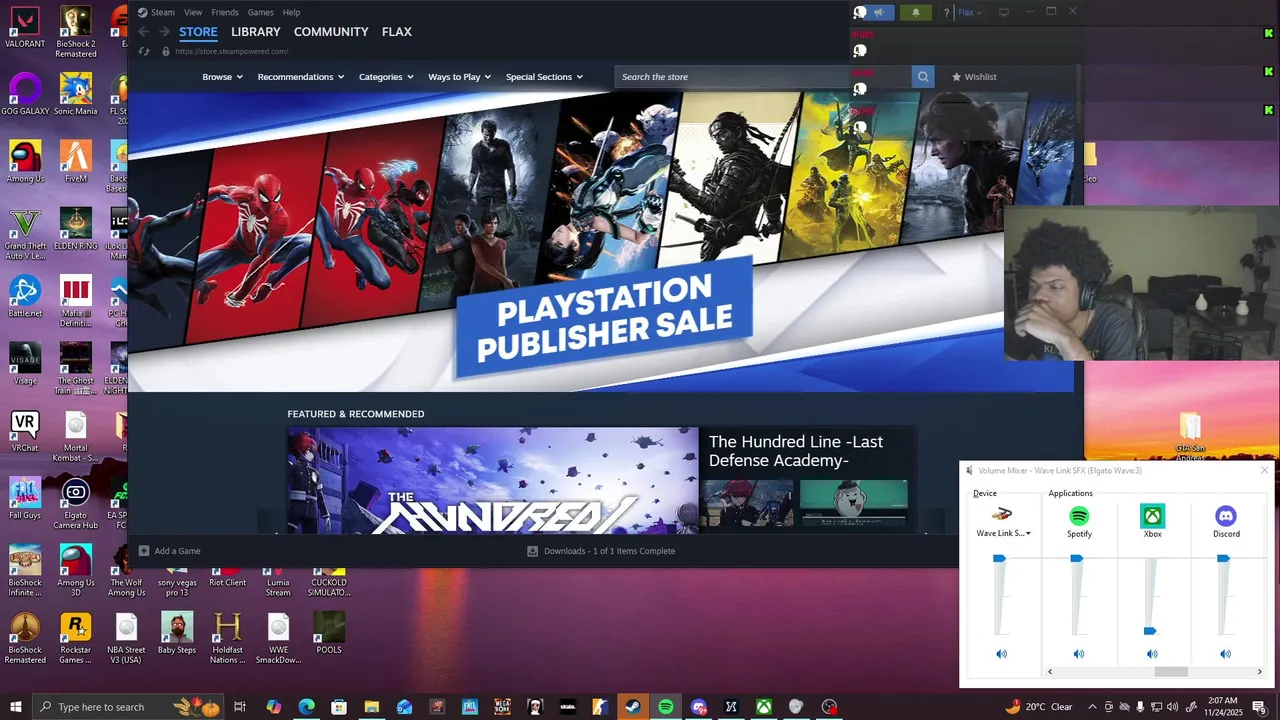Click The Hundred Line -Last Defense Academy- title
Image resolution: width=1280 pixels, height=720 pixels.
tap(796, 451)
